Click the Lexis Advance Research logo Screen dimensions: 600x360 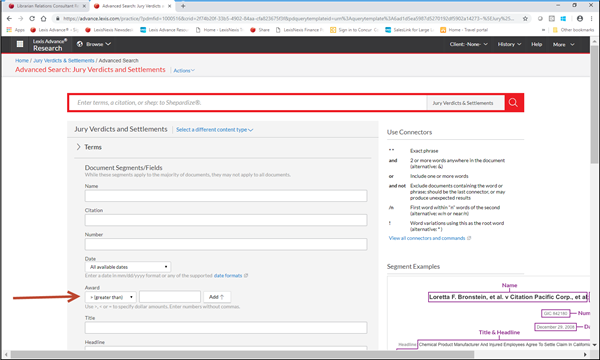[49, 45]
